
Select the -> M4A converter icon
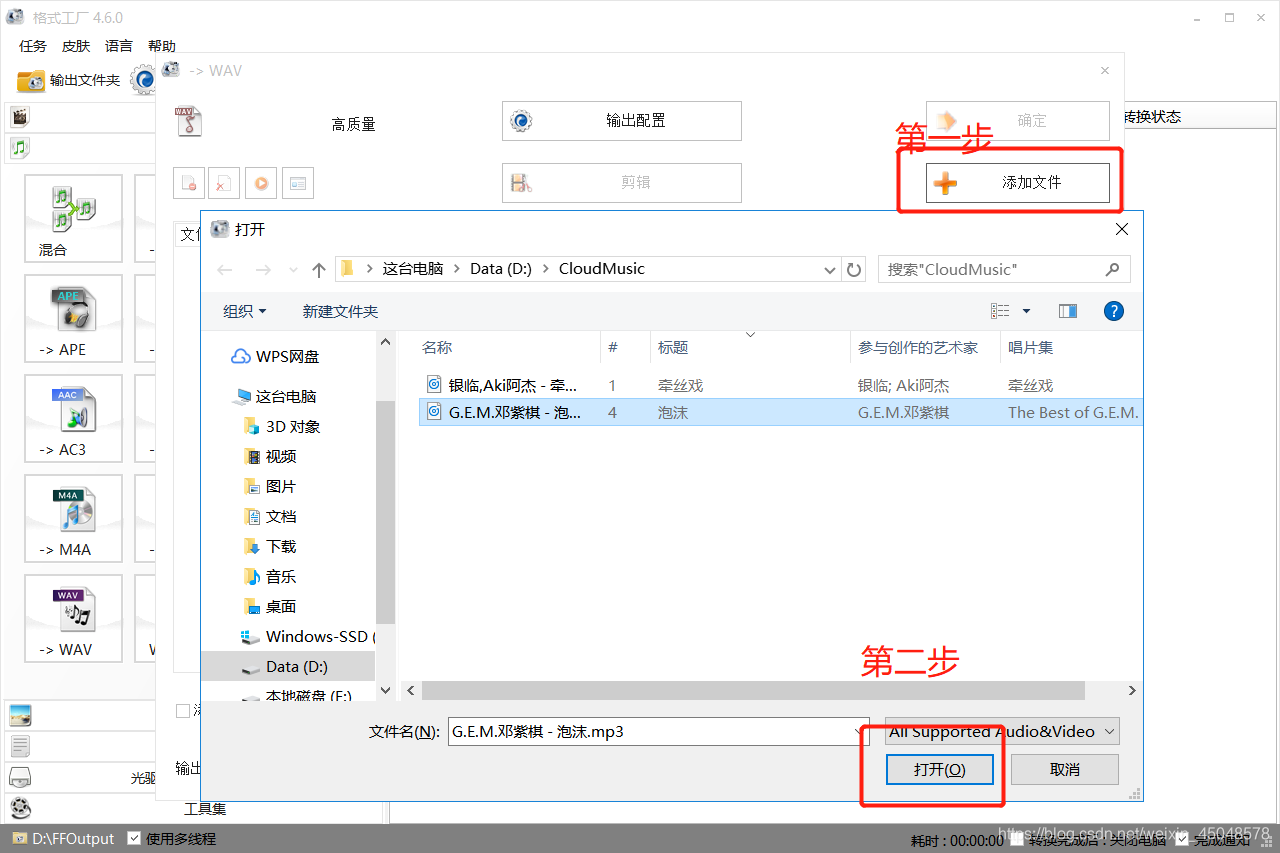pyautogui.click(x=74, y=519)
